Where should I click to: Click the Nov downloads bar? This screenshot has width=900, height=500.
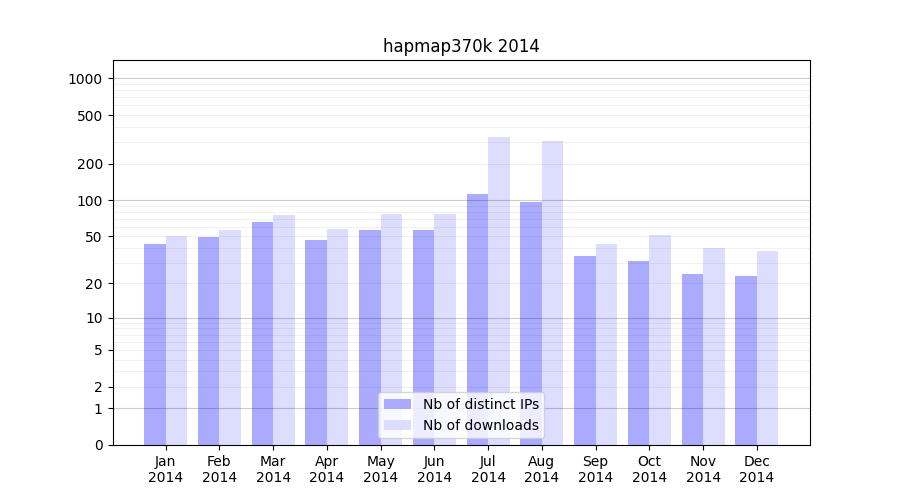point(714,346)
